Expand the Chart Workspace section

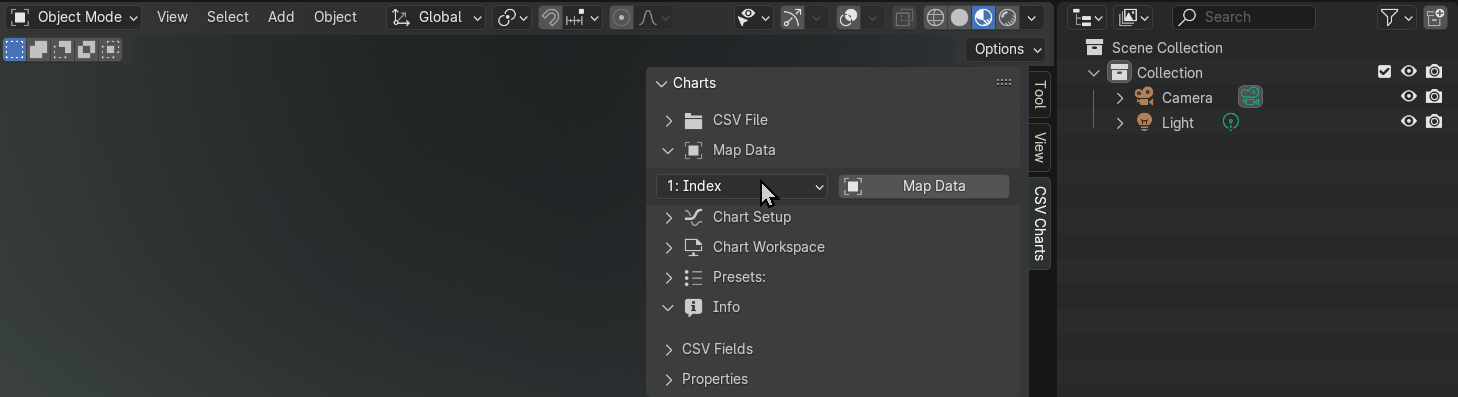click(669, 247)
